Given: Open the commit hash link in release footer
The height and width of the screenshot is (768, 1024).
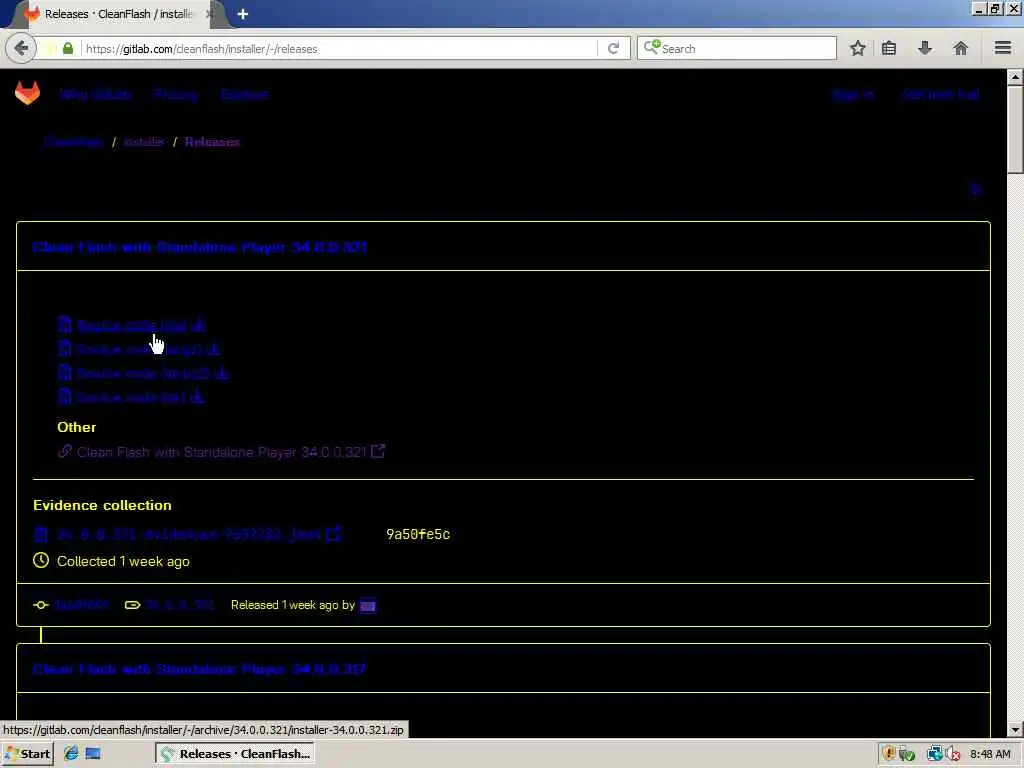Looking at the screenshot, I should point(81,605).
